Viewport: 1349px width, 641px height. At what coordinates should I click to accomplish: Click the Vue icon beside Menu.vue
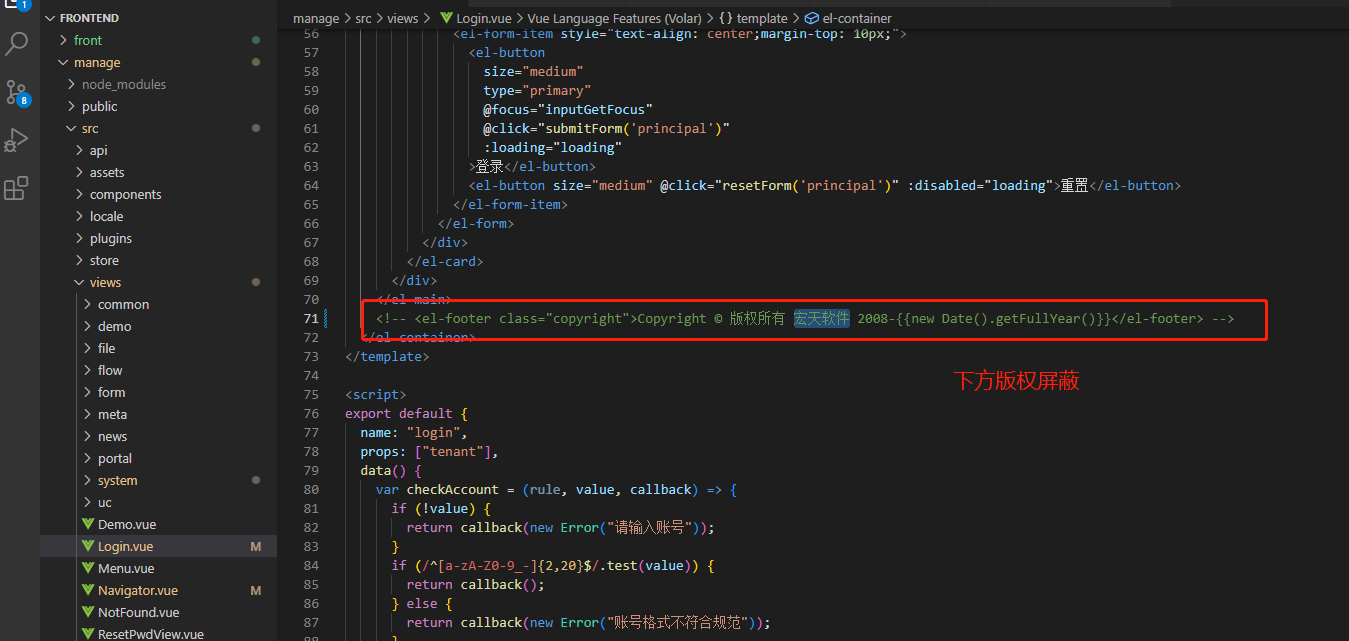point(88,568)
